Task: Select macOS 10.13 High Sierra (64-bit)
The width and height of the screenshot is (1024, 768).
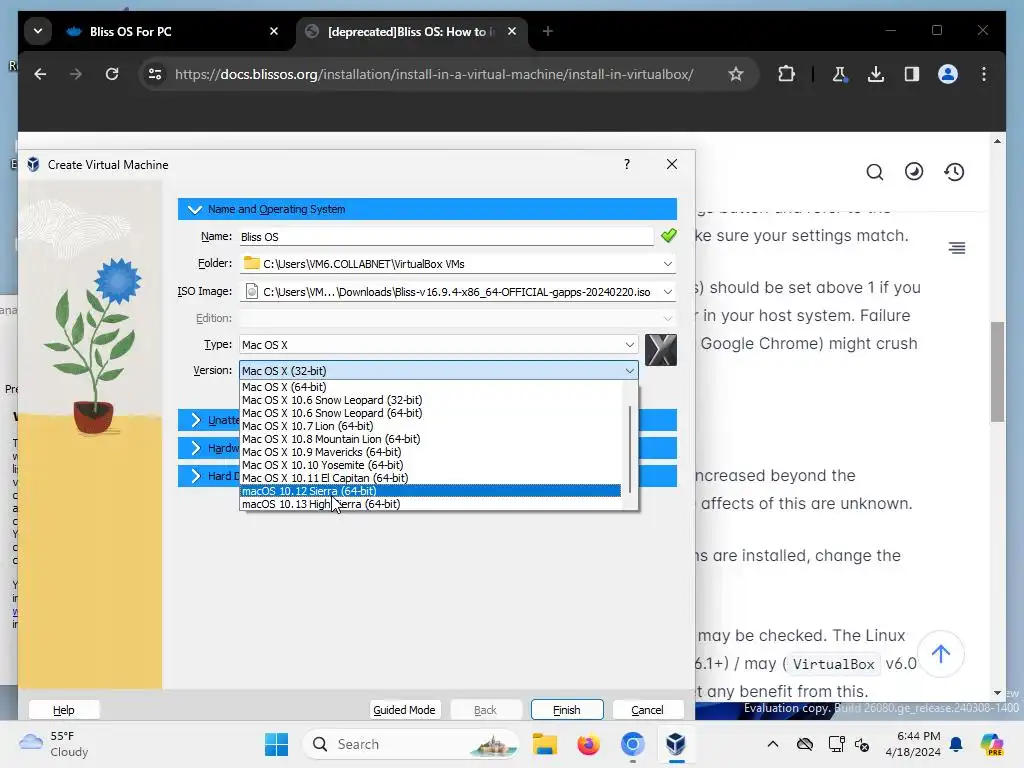Action: click(x=430, y=504)
